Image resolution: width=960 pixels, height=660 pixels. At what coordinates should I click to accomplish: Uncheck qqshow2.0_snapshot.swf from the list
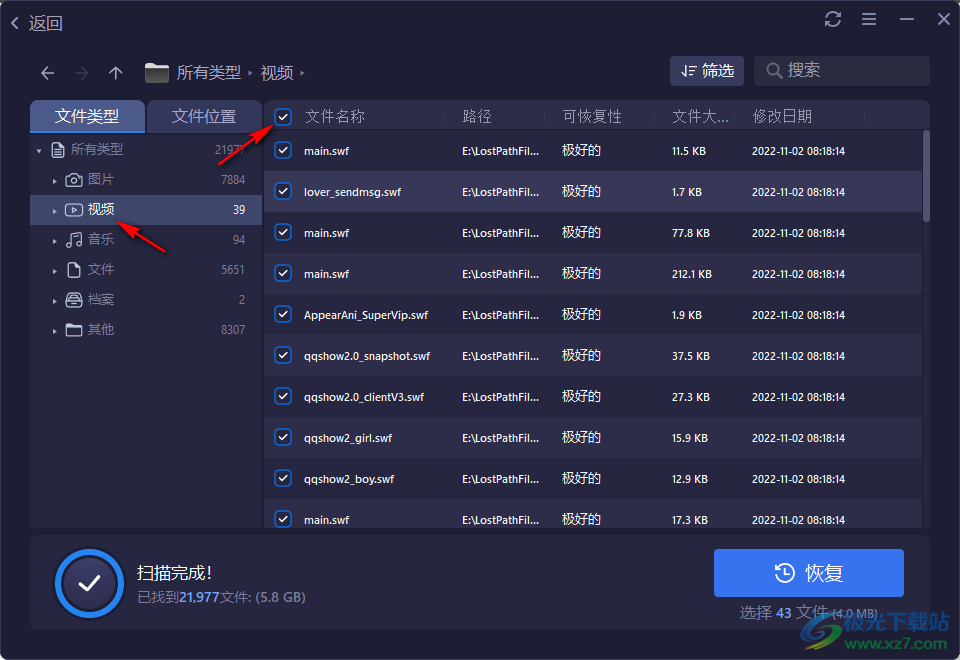point(283,355)
